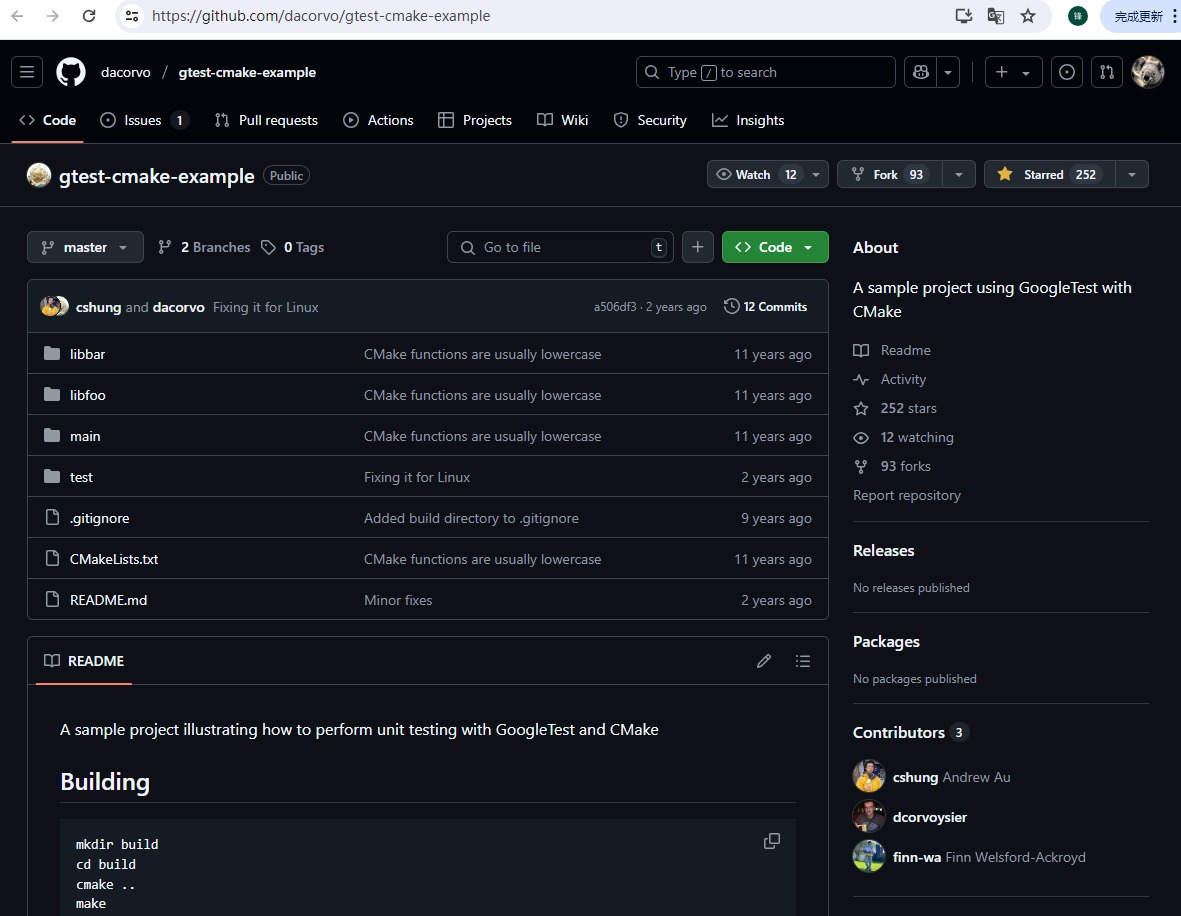Toggle Watch on this repository
The image size is (1181, 916).
pos(755,174)
